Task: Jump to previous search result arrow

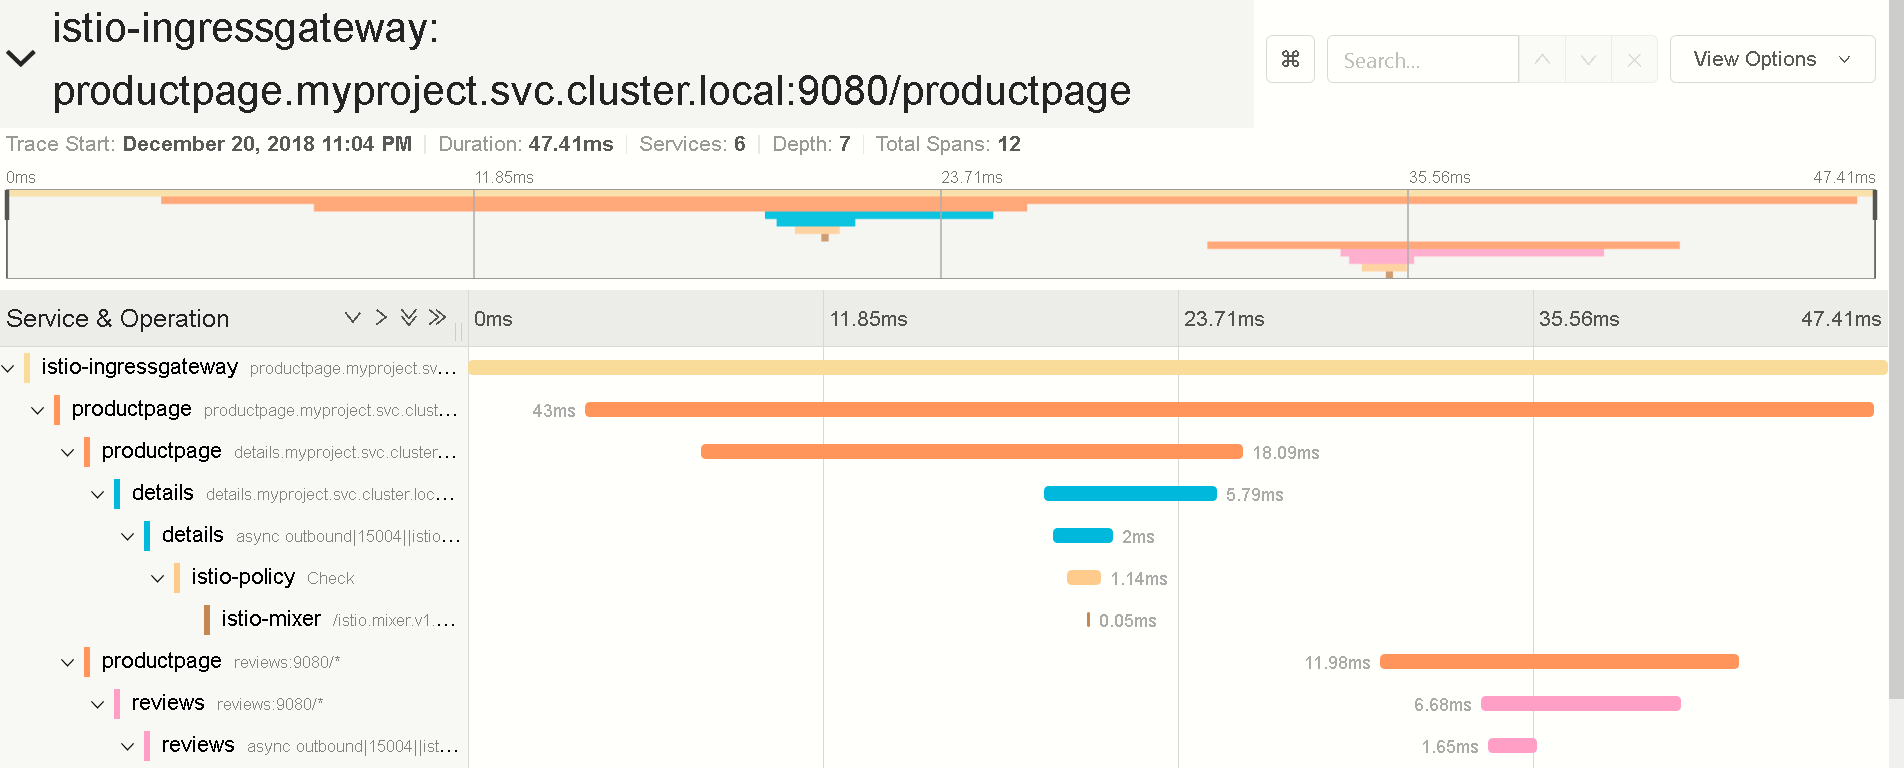Action: click(1542, 59)
